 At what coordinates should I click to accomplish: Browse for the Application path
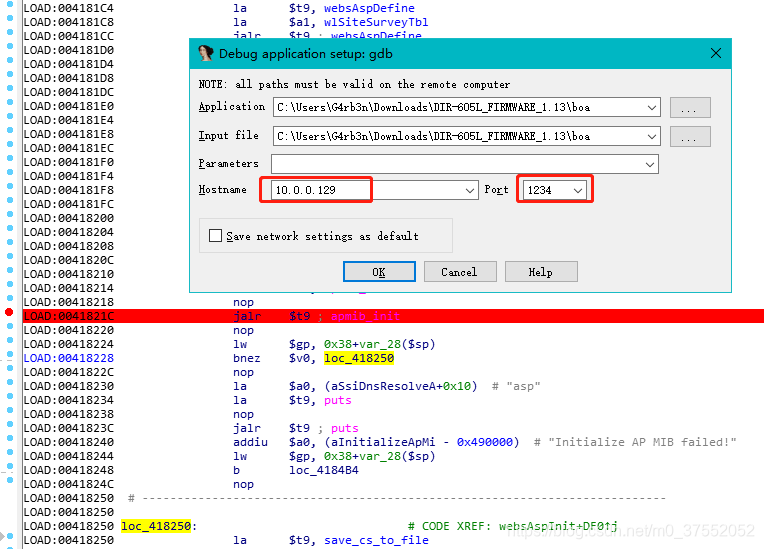click(690, 108)
